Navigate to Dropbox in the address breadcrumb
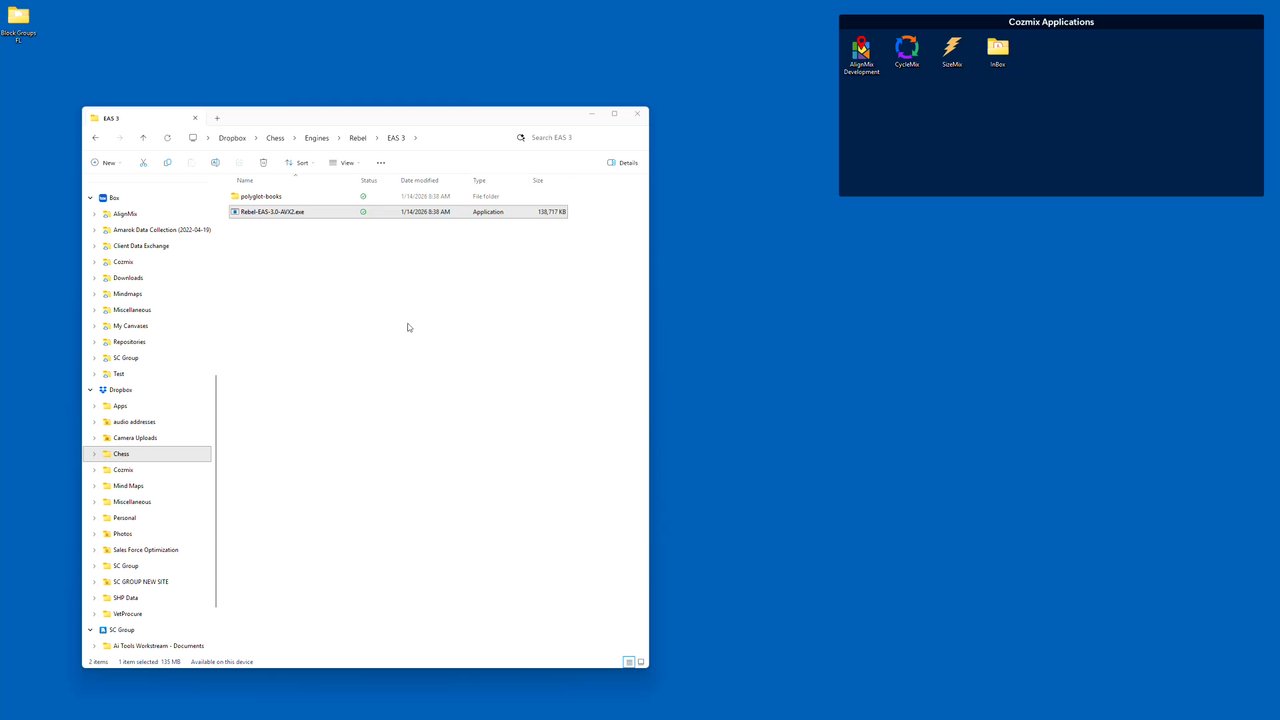The height and width of the screenshot is (720, 1280). [x=232, y=138]
